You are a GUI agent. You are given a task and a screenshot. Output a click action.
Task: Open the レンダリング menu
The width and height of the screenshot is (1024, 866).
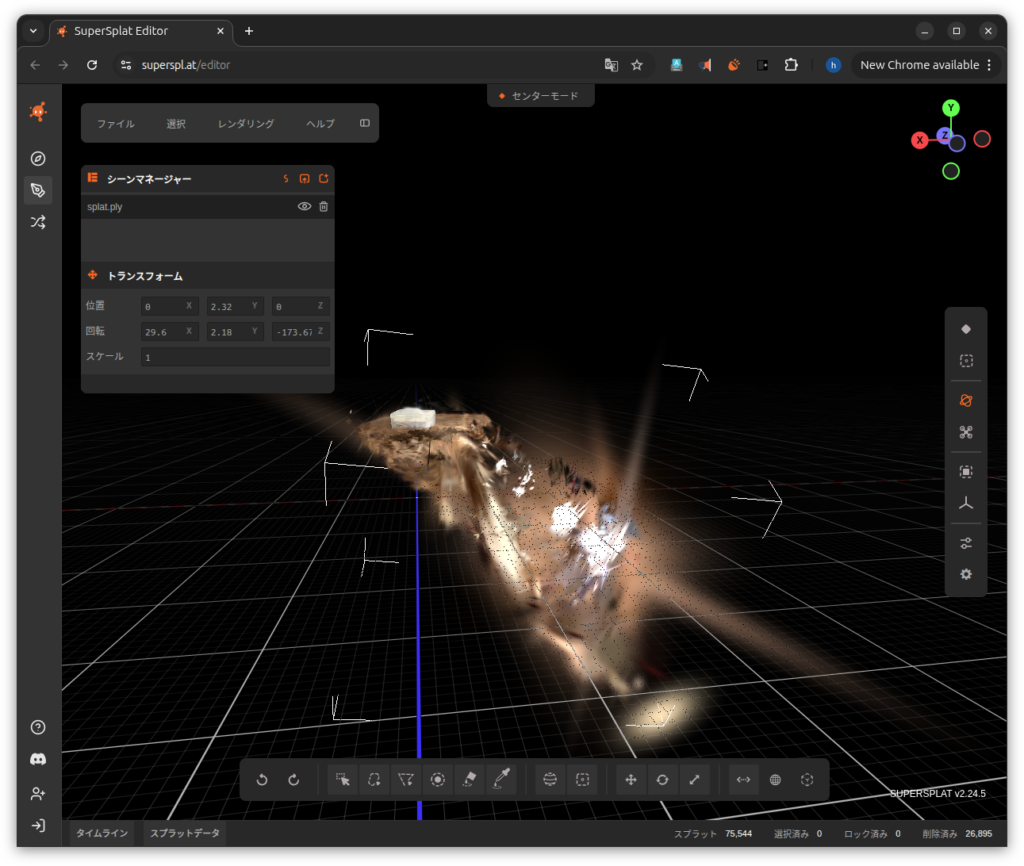246,124
